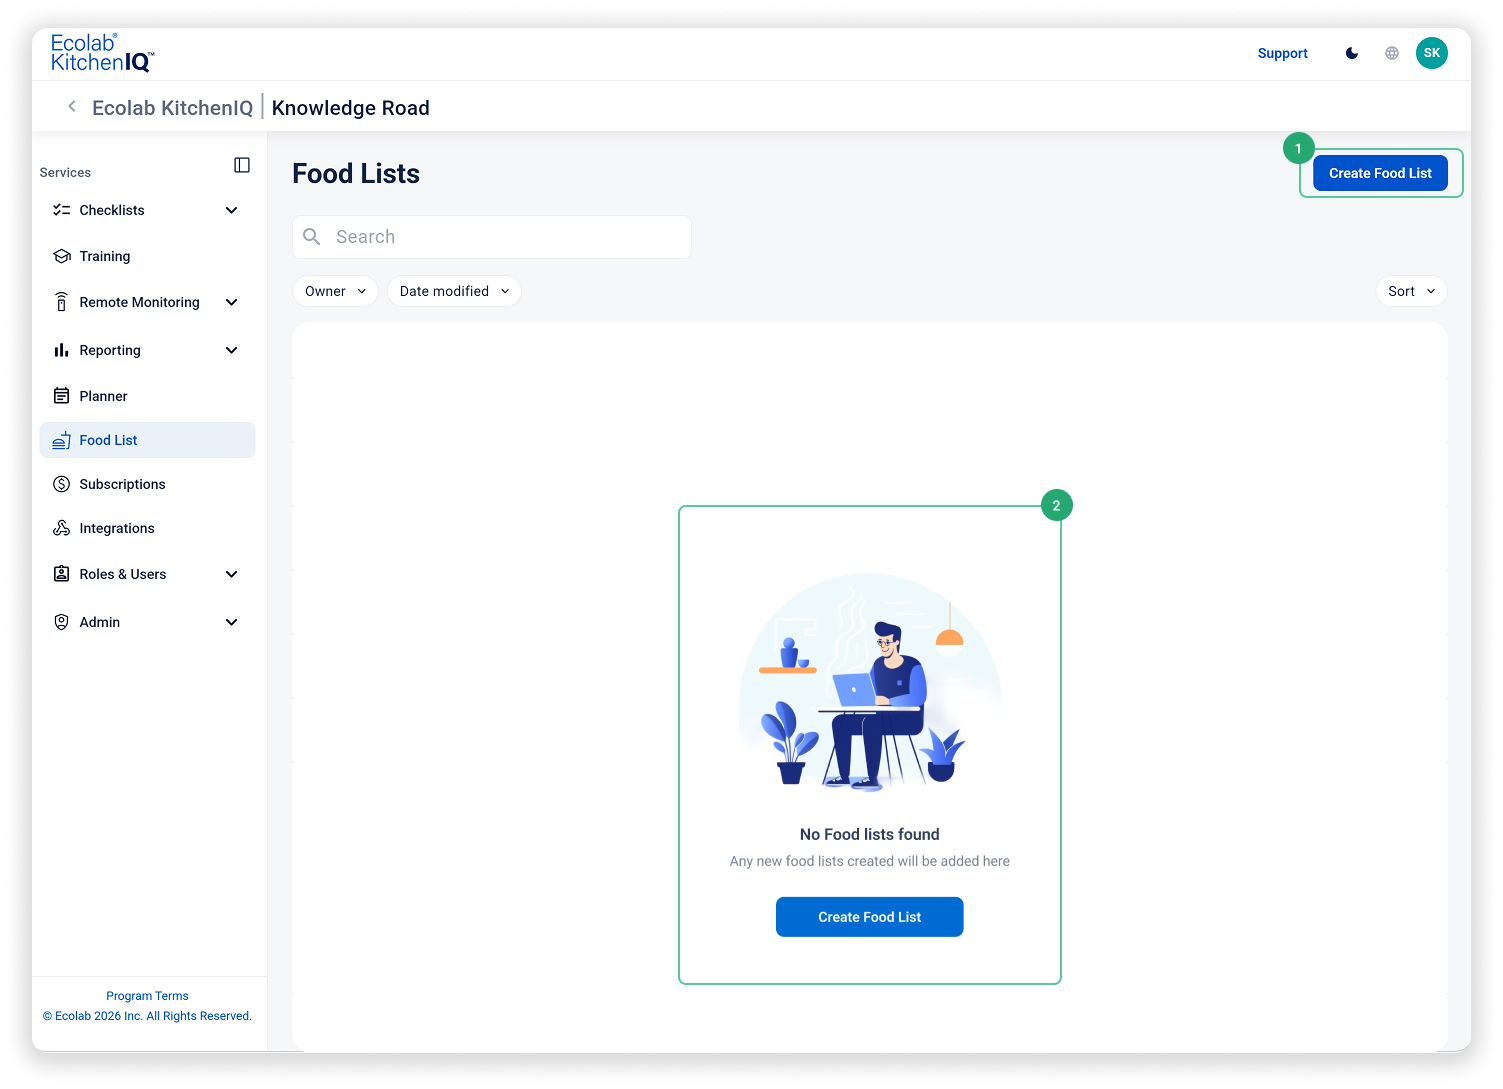1503x1089 pixels.
Task: Click the Ecolab KitchenIQ logo
Action: [102, 53]
